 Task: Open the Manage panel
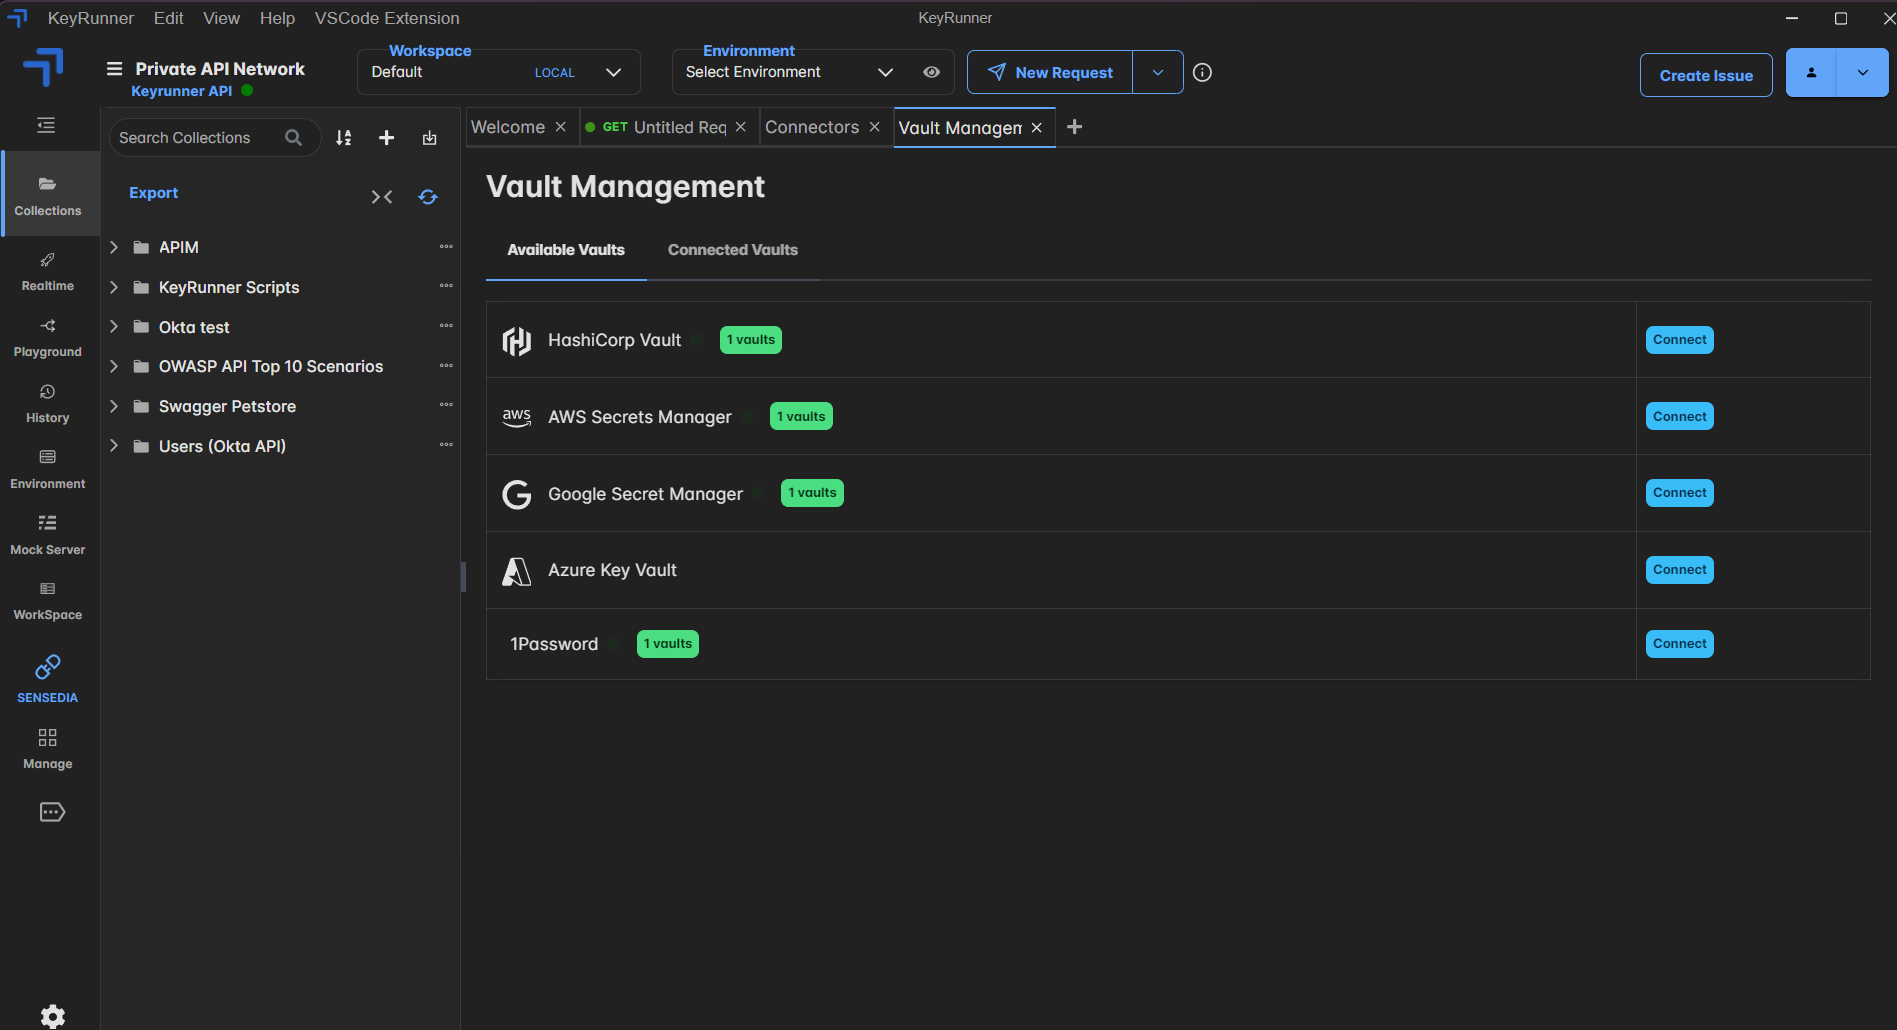coord(48,749)
